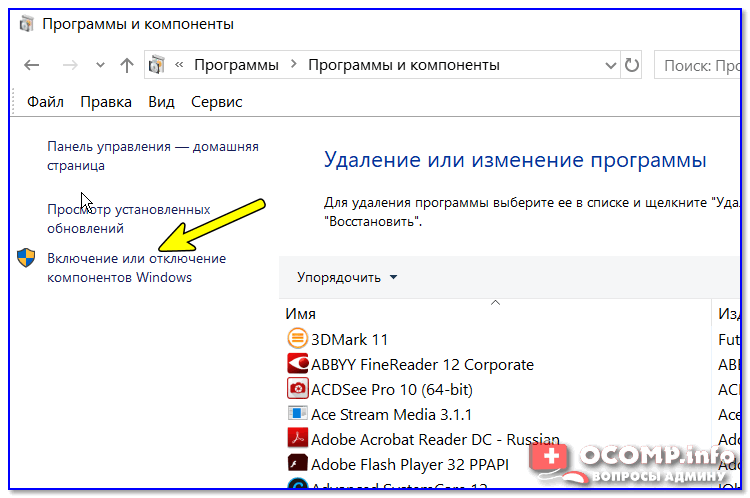Click the address bar folder icon
Screen dimensions: 750x498
[156, 65]
